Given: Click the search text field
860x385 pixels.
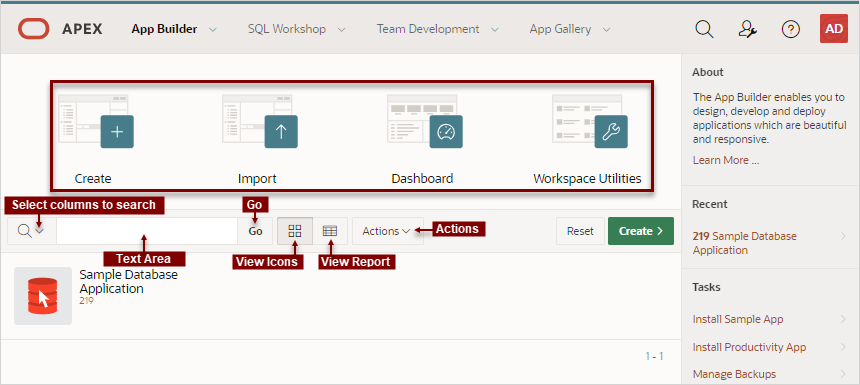Looking at the screenshot, I should [147, 231].
